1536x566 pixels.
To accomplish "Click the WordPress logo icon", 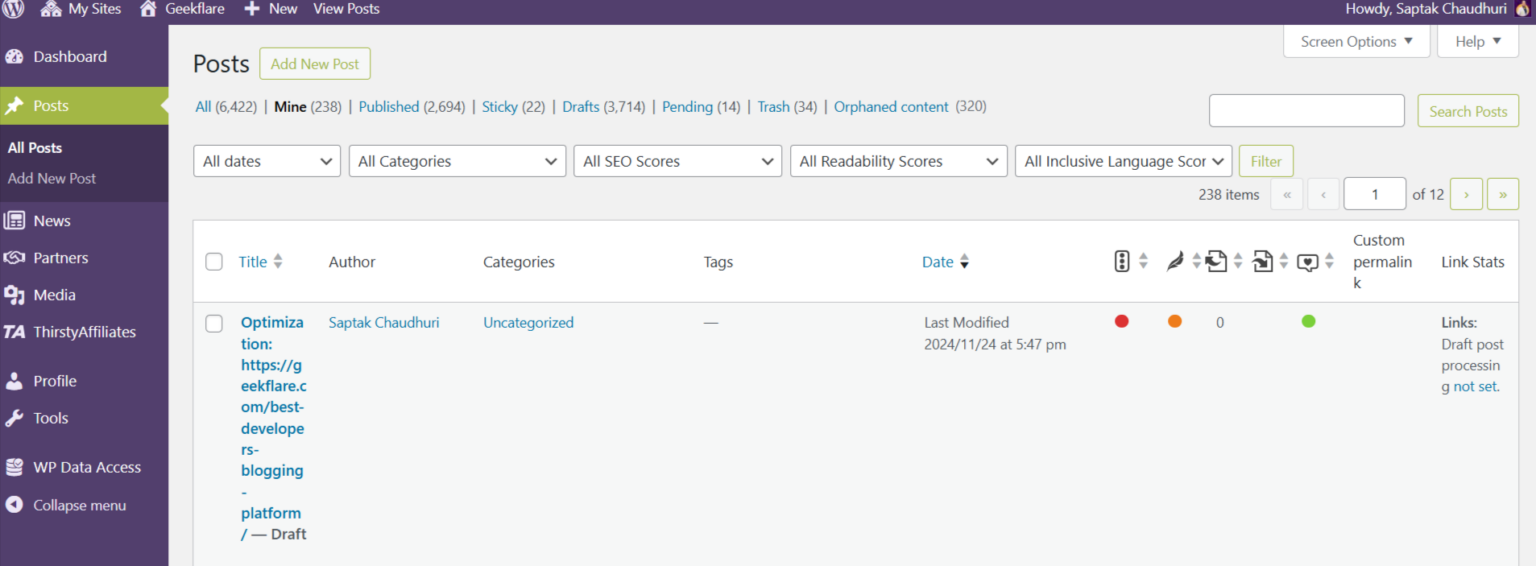I will 13,9.
